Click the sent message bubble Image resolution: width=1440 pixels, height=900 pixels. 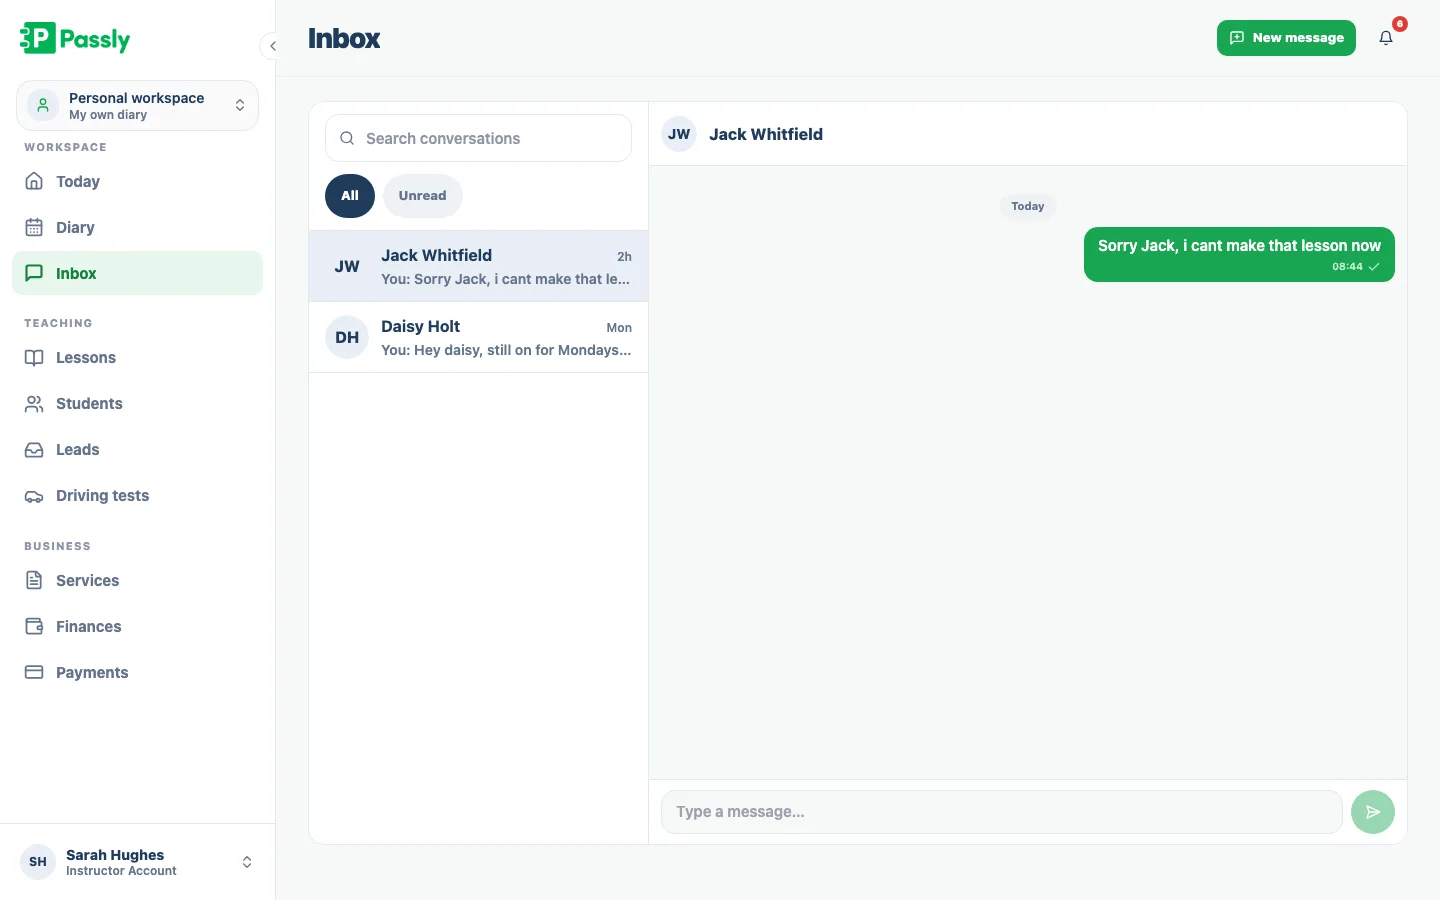click(1239, 254)
